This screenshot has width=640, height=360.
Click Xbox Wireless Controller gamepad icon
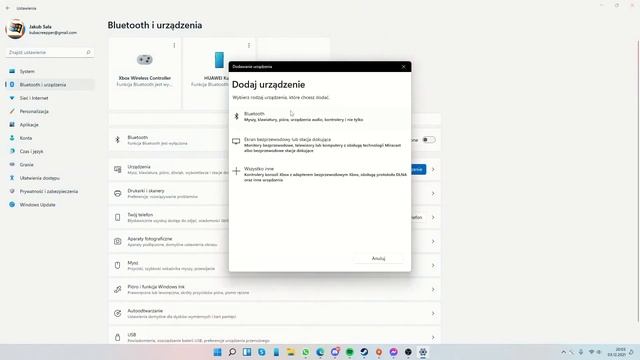point(144,60)
